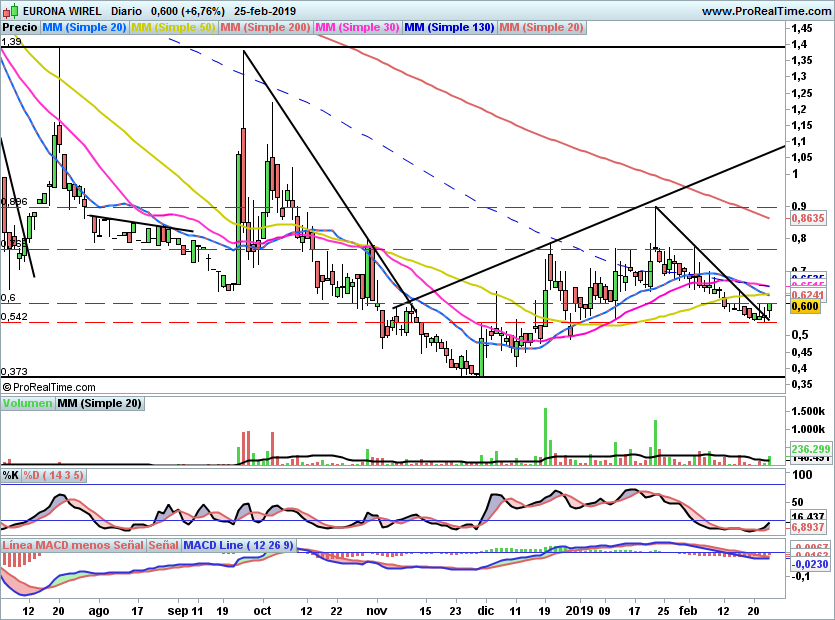This screenshot has height=620, width=835.
Task: Click the Señal label in MACD panel
Action: (163, 545)
